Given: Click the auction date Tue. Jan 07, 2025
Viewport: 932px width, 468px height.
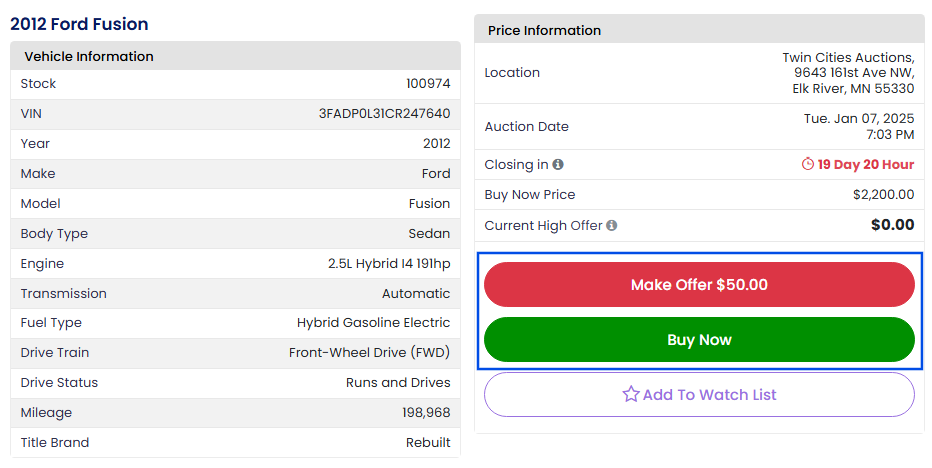Looking at the screenshot, I should (859, 119).
